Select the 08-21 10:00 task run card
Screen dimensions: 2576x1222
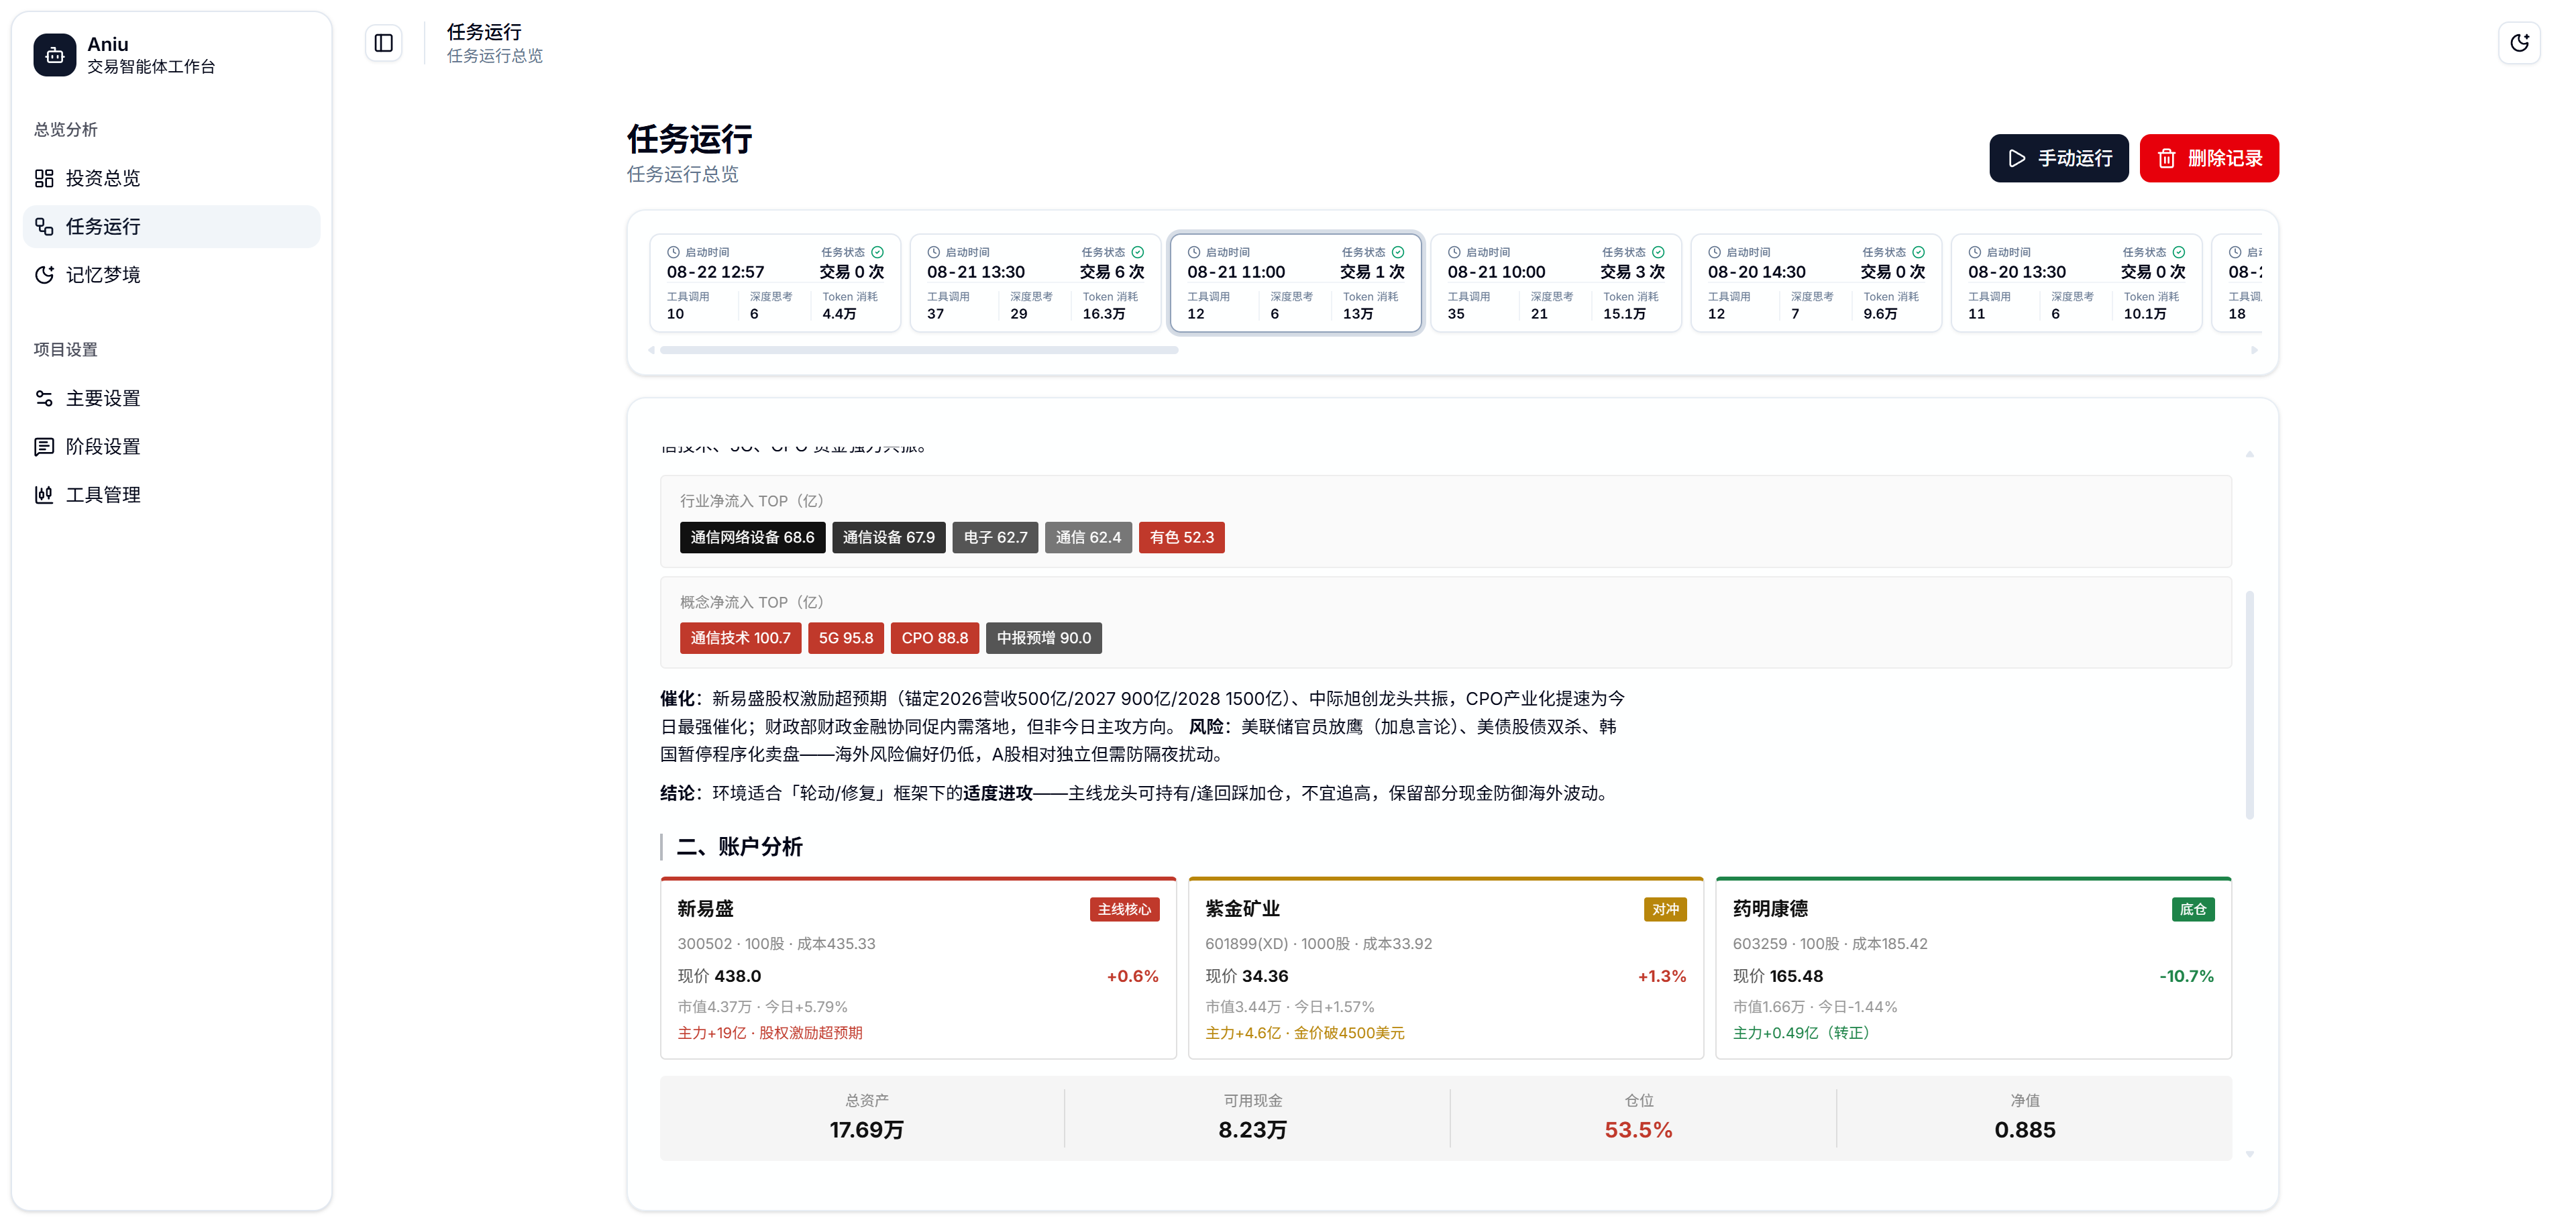[1556, 283]
